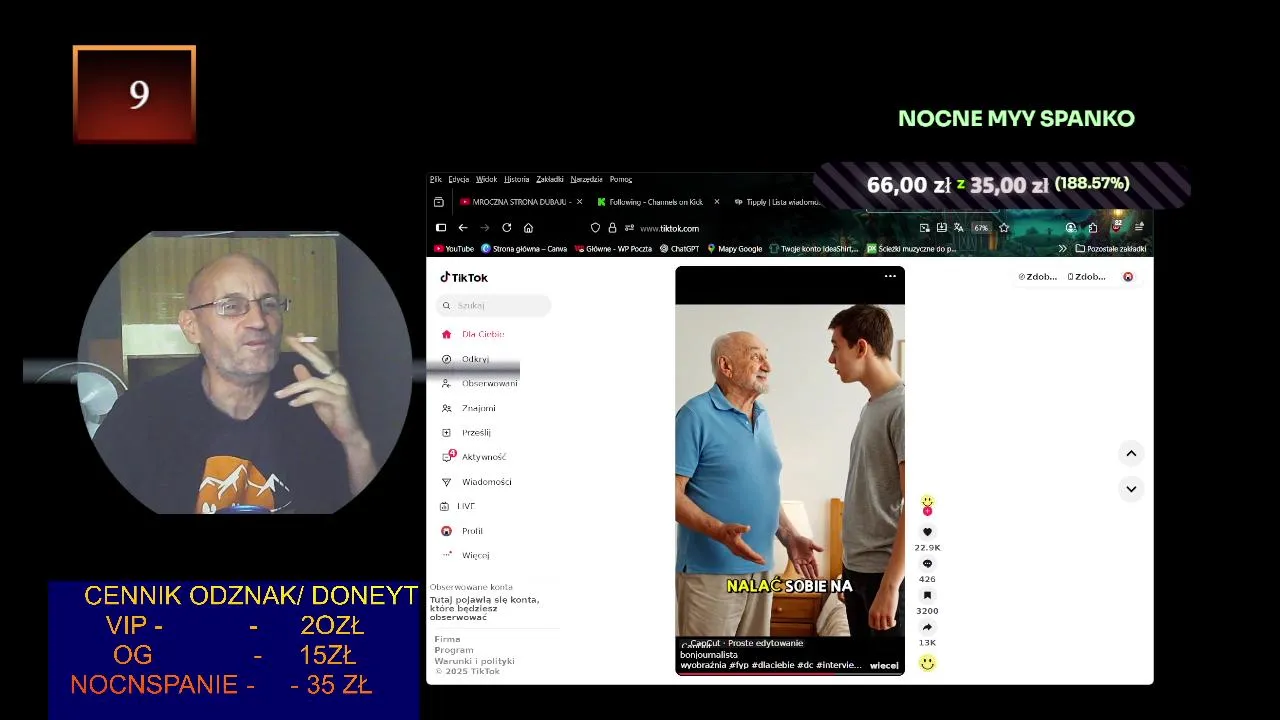Open the Narzędzia browser menu

tap(587, 179)
